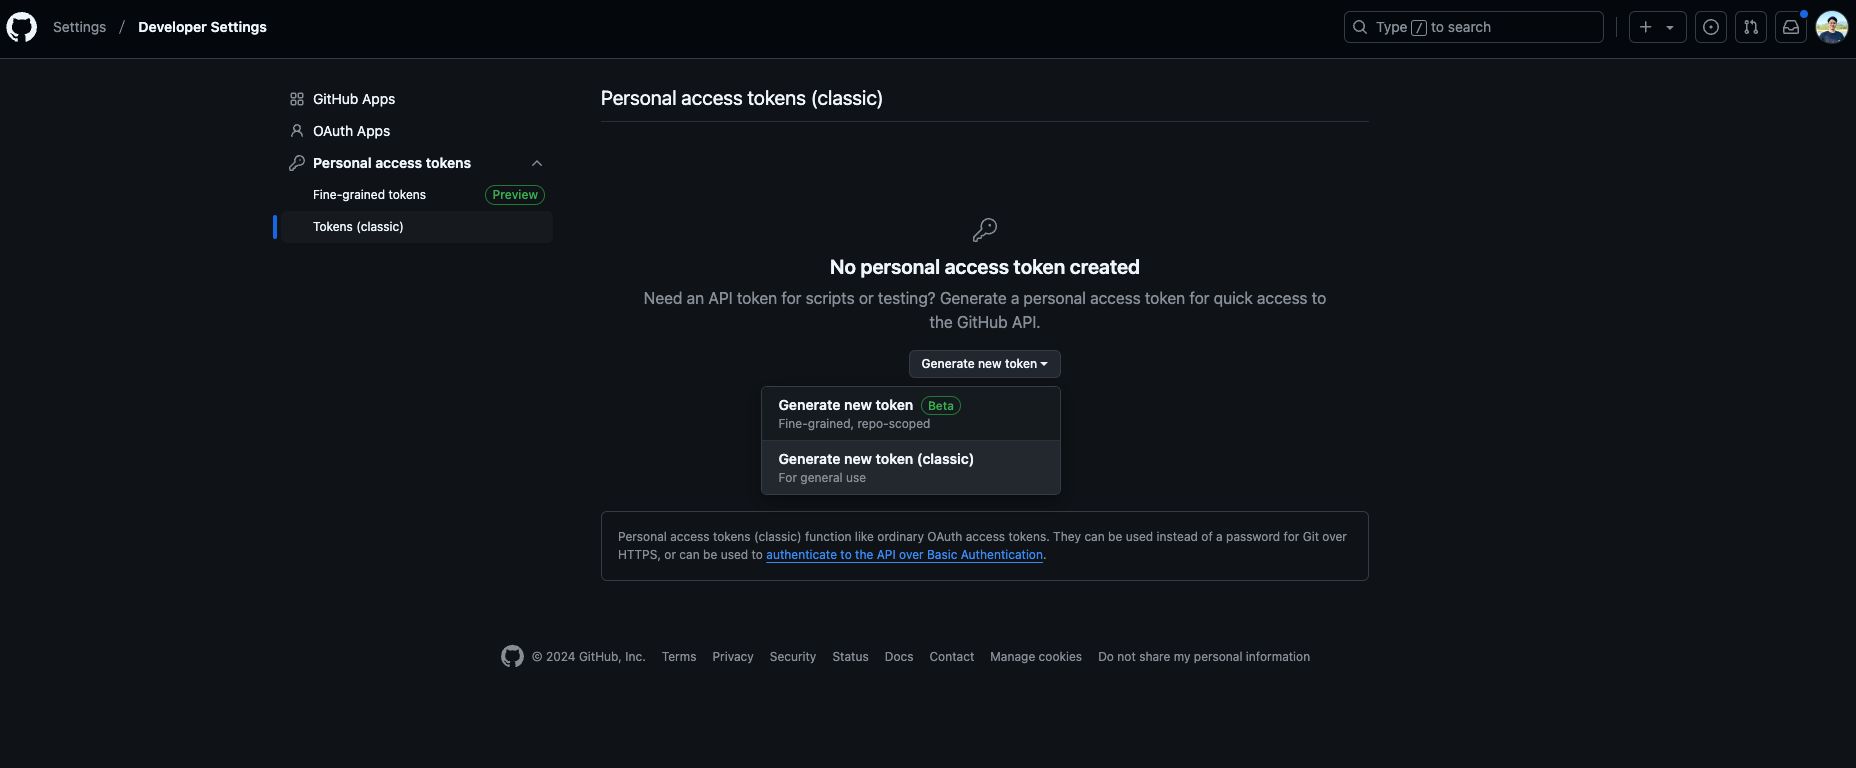Open the user avatar menu
Screen dimensions: 1856x768
pos(1832,27)
